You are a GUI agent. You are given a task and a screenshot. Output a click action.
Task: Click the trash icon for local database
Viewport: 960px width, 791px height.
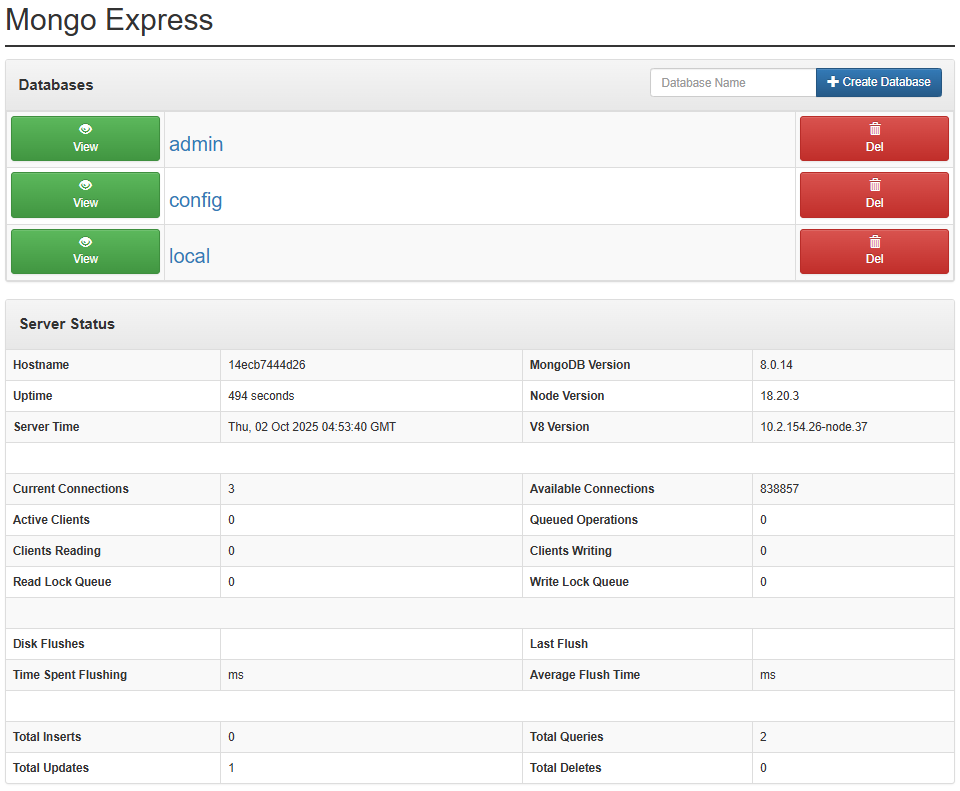(x=875, y=242)
